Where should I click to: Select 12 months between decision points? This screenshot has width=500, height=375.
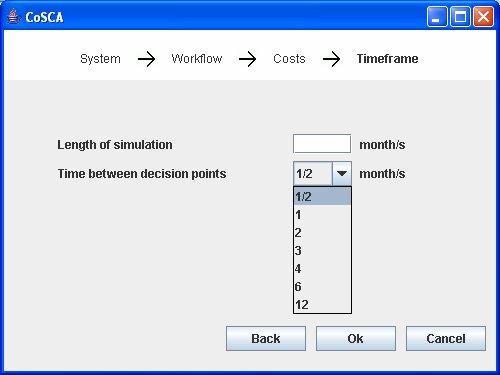[x=322, y=304]
